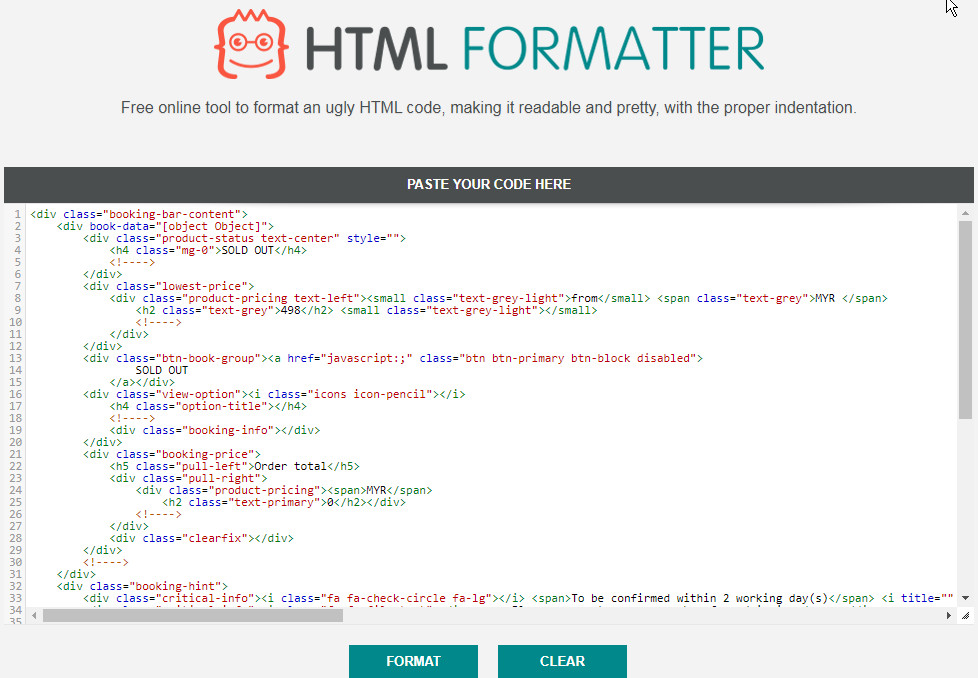This screenshot has height=678, width=978.
Task: Click the Order total h5 code line
Action: 234,466
